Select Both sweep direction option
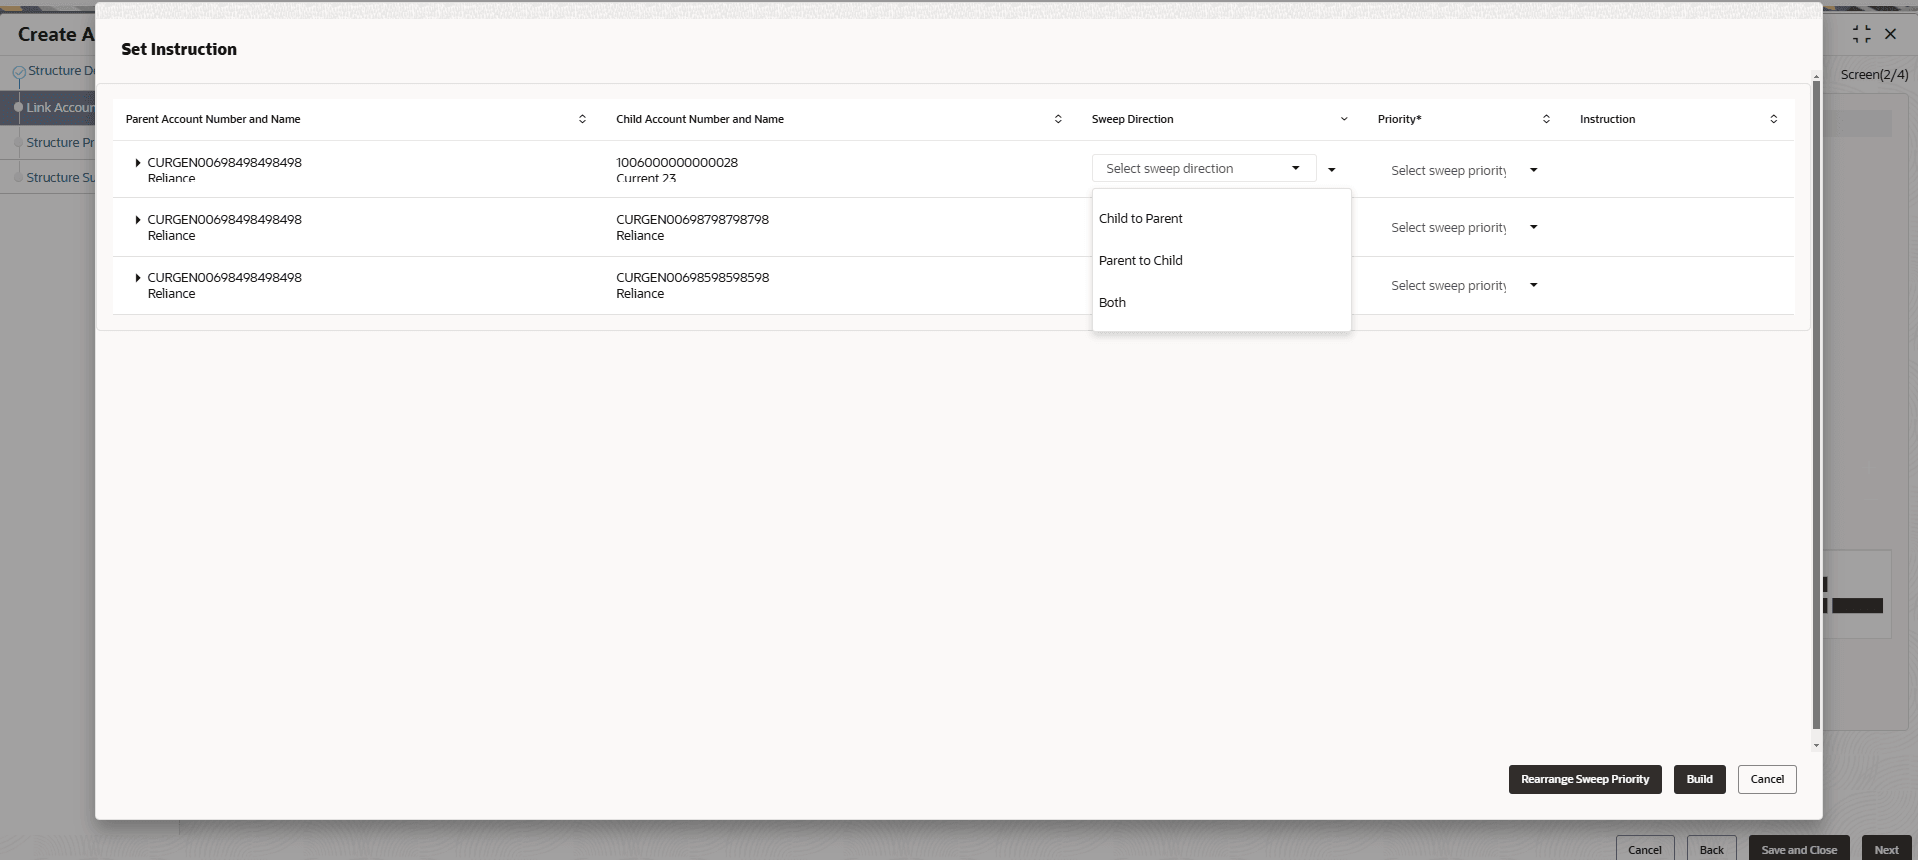1918x860 pixels. [x=1113, y=303]
